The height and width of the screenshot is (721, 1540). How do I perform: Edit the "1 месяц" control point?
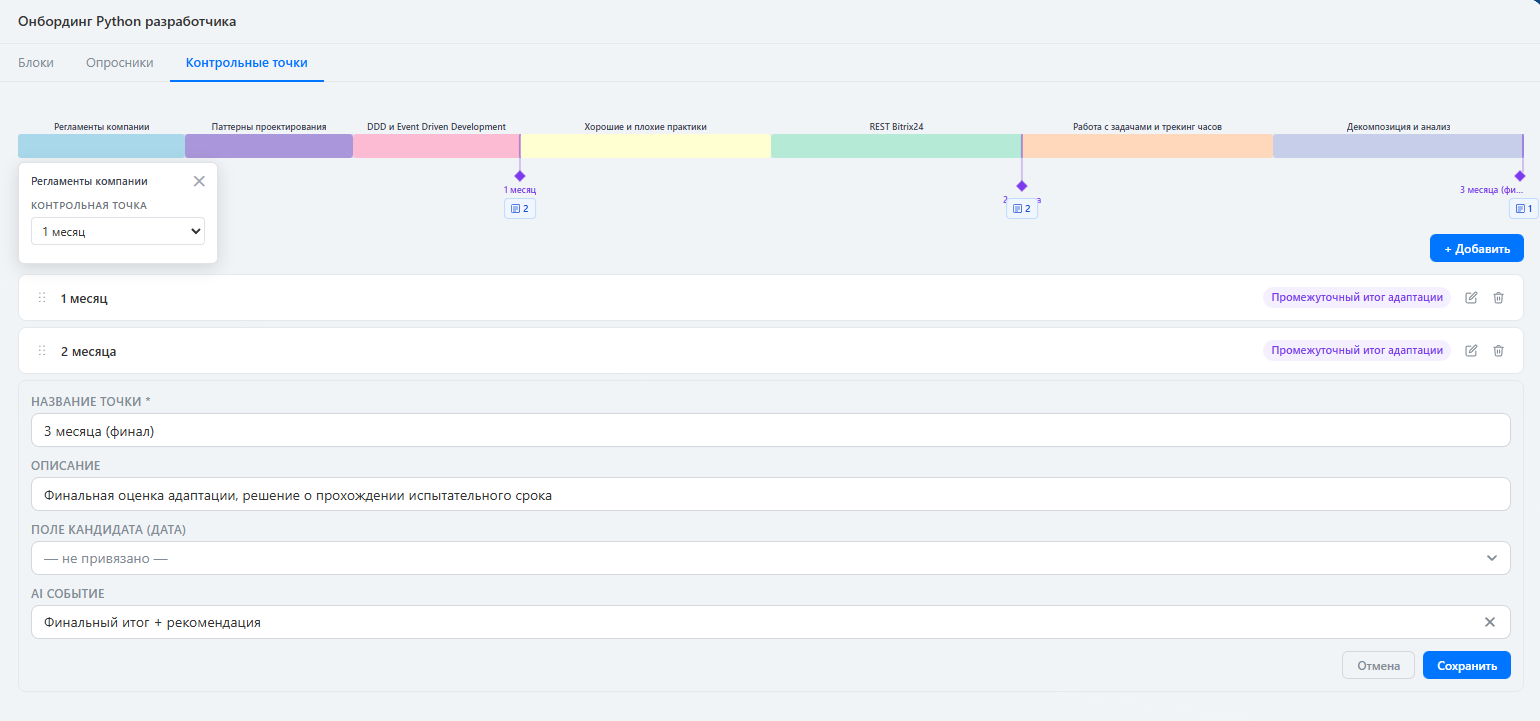point(1471,298)
